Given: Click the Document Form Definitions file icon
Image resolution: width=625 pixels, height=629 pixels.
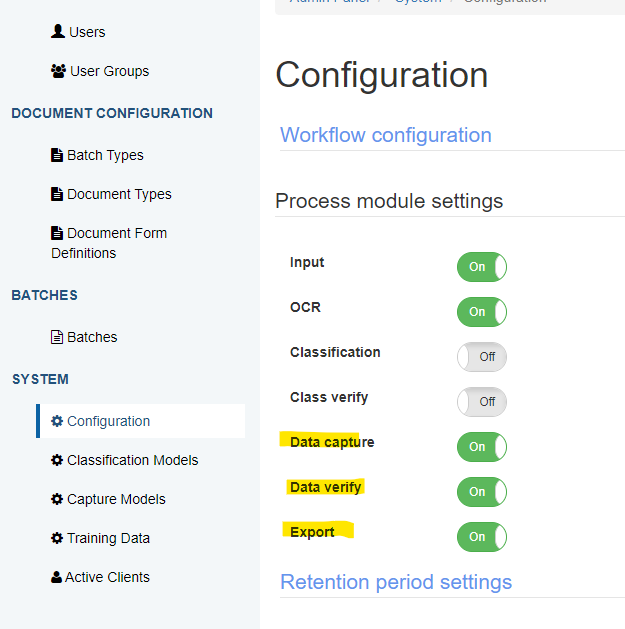Looking at the screenshot, I should [57, 233].
